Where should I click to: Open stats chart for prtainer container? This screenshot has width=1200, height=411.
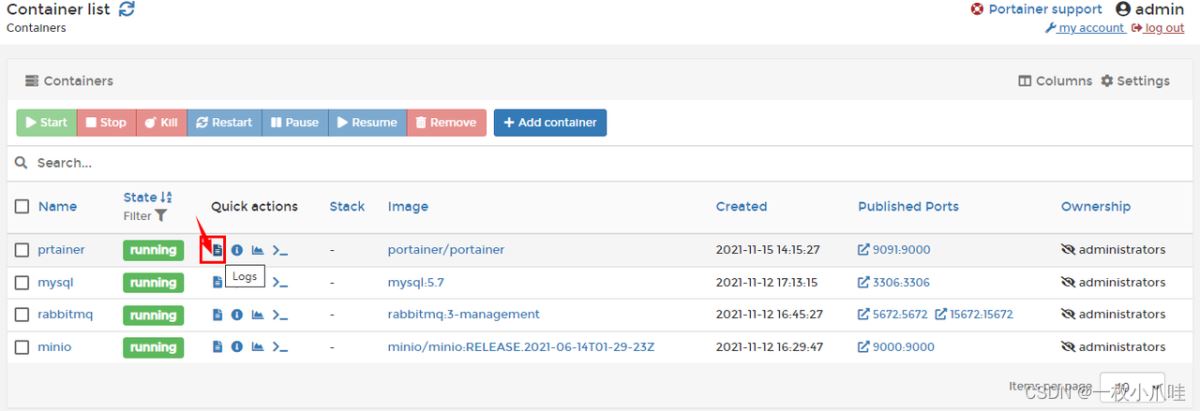click(x=257, y=250)
